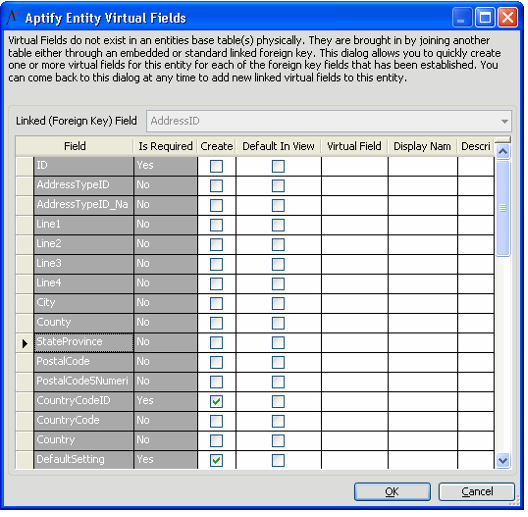The height and width of the screenshot is (517, 528).
Task: Click the scrollbar down arrow
Action: pos(503,460)
